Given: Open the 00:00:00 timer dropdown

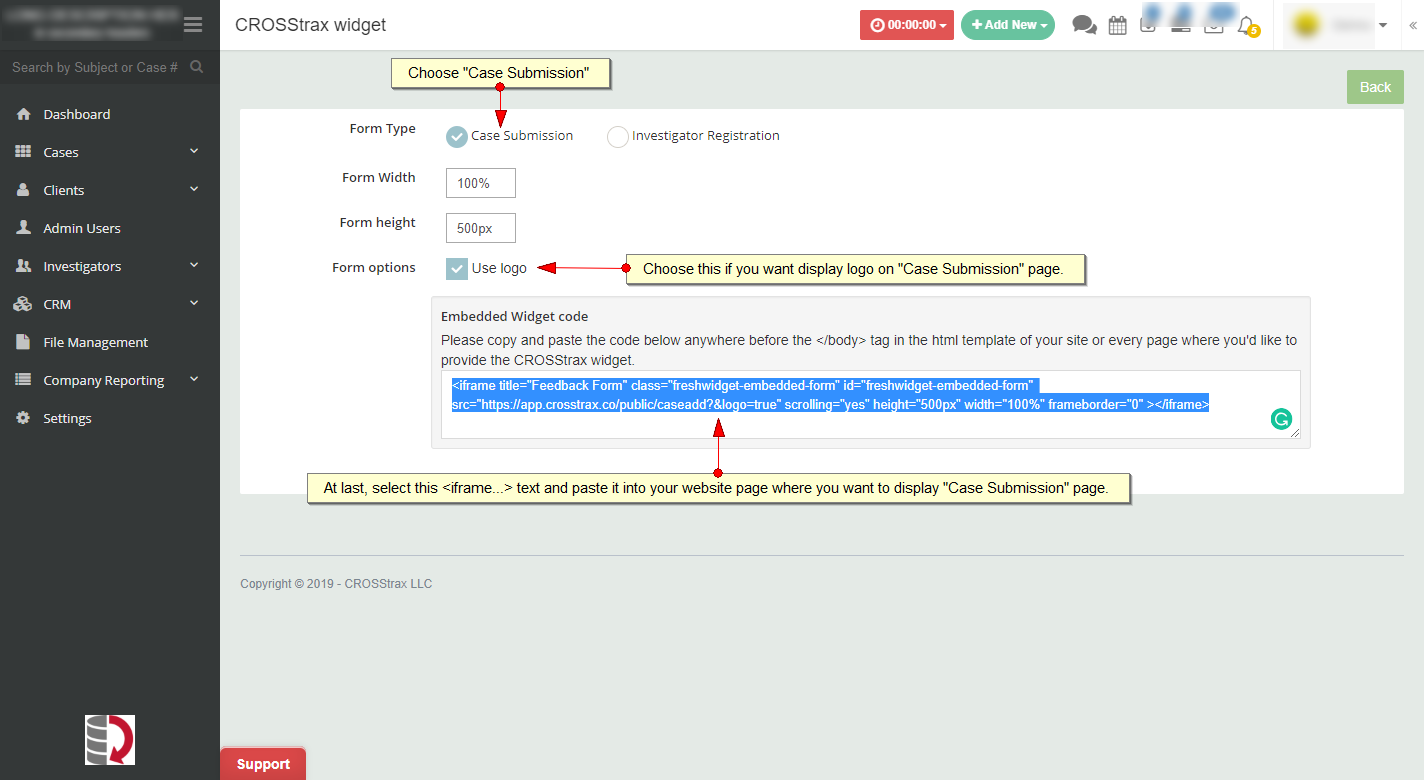Looking at the screenshot, I should click(x=907, y=25).
